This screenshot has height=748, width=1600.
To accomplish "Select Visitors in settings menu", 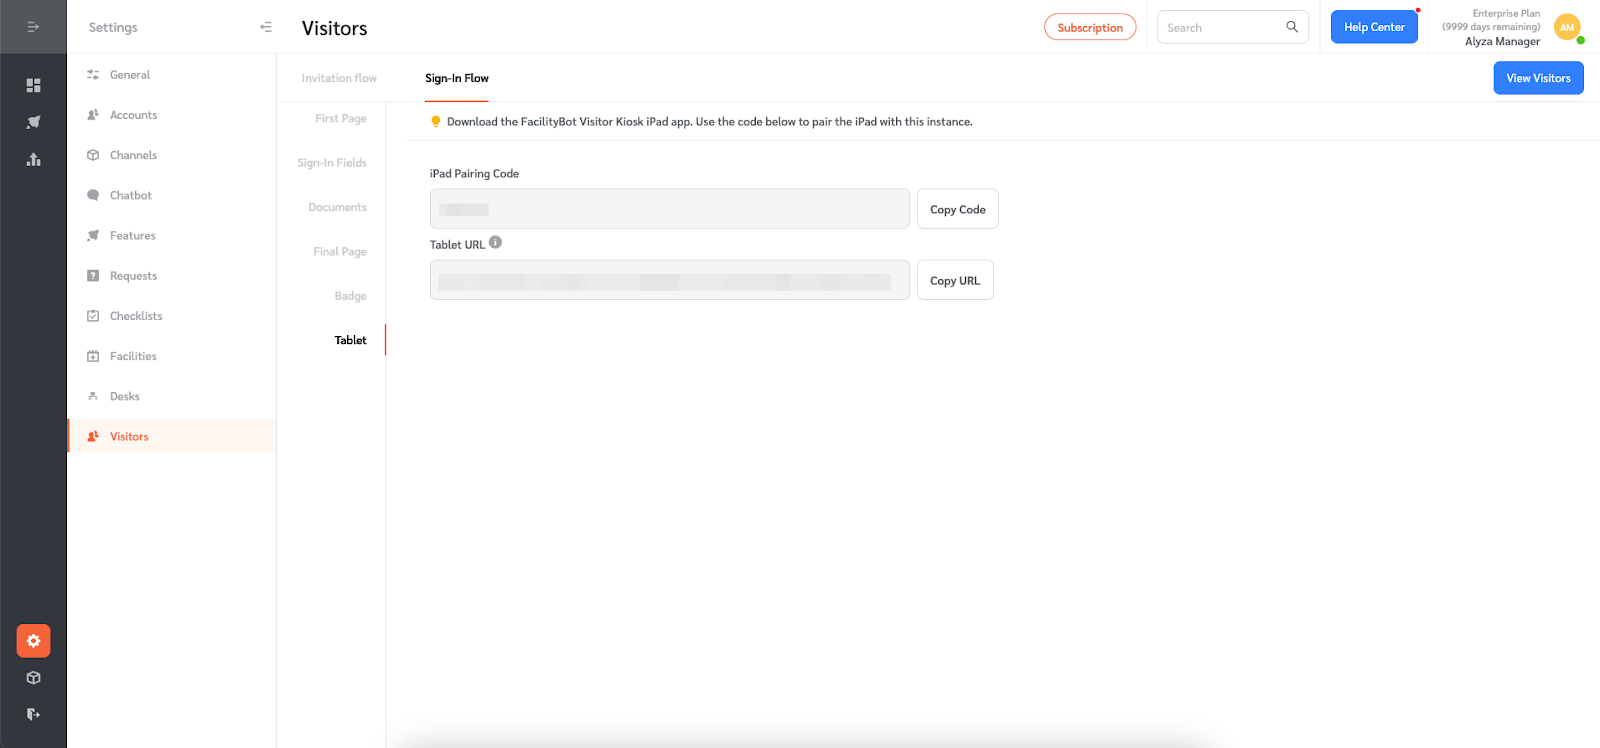I will click(171, 436).
